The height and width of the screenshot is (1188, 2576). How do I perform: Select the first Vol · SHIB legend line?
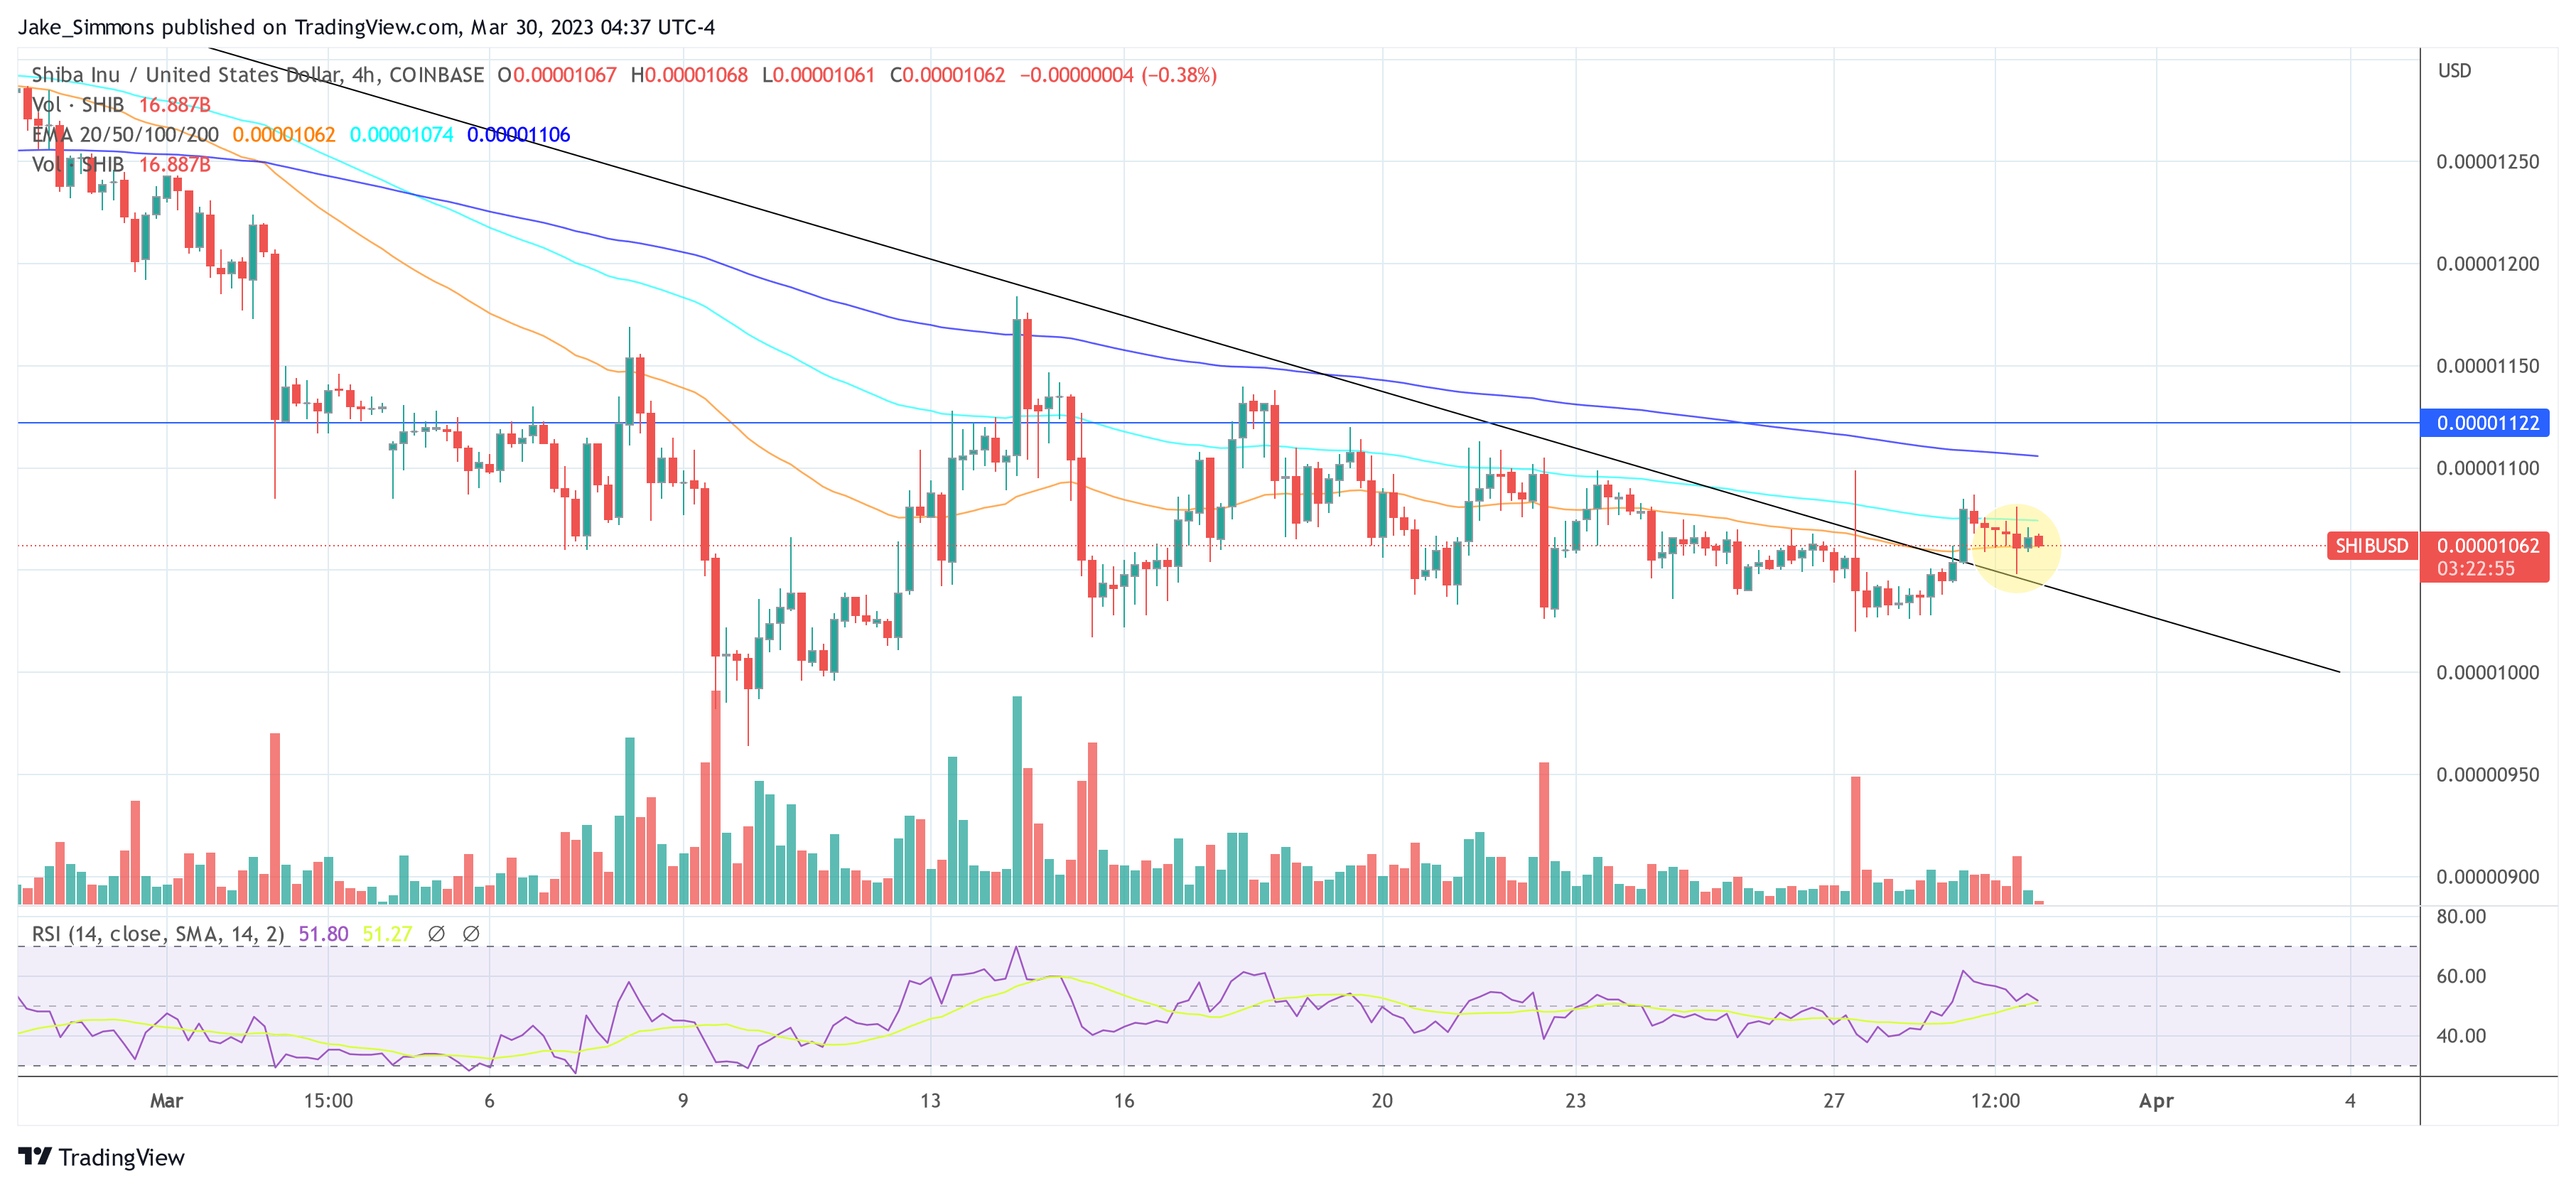coord(121,105)
